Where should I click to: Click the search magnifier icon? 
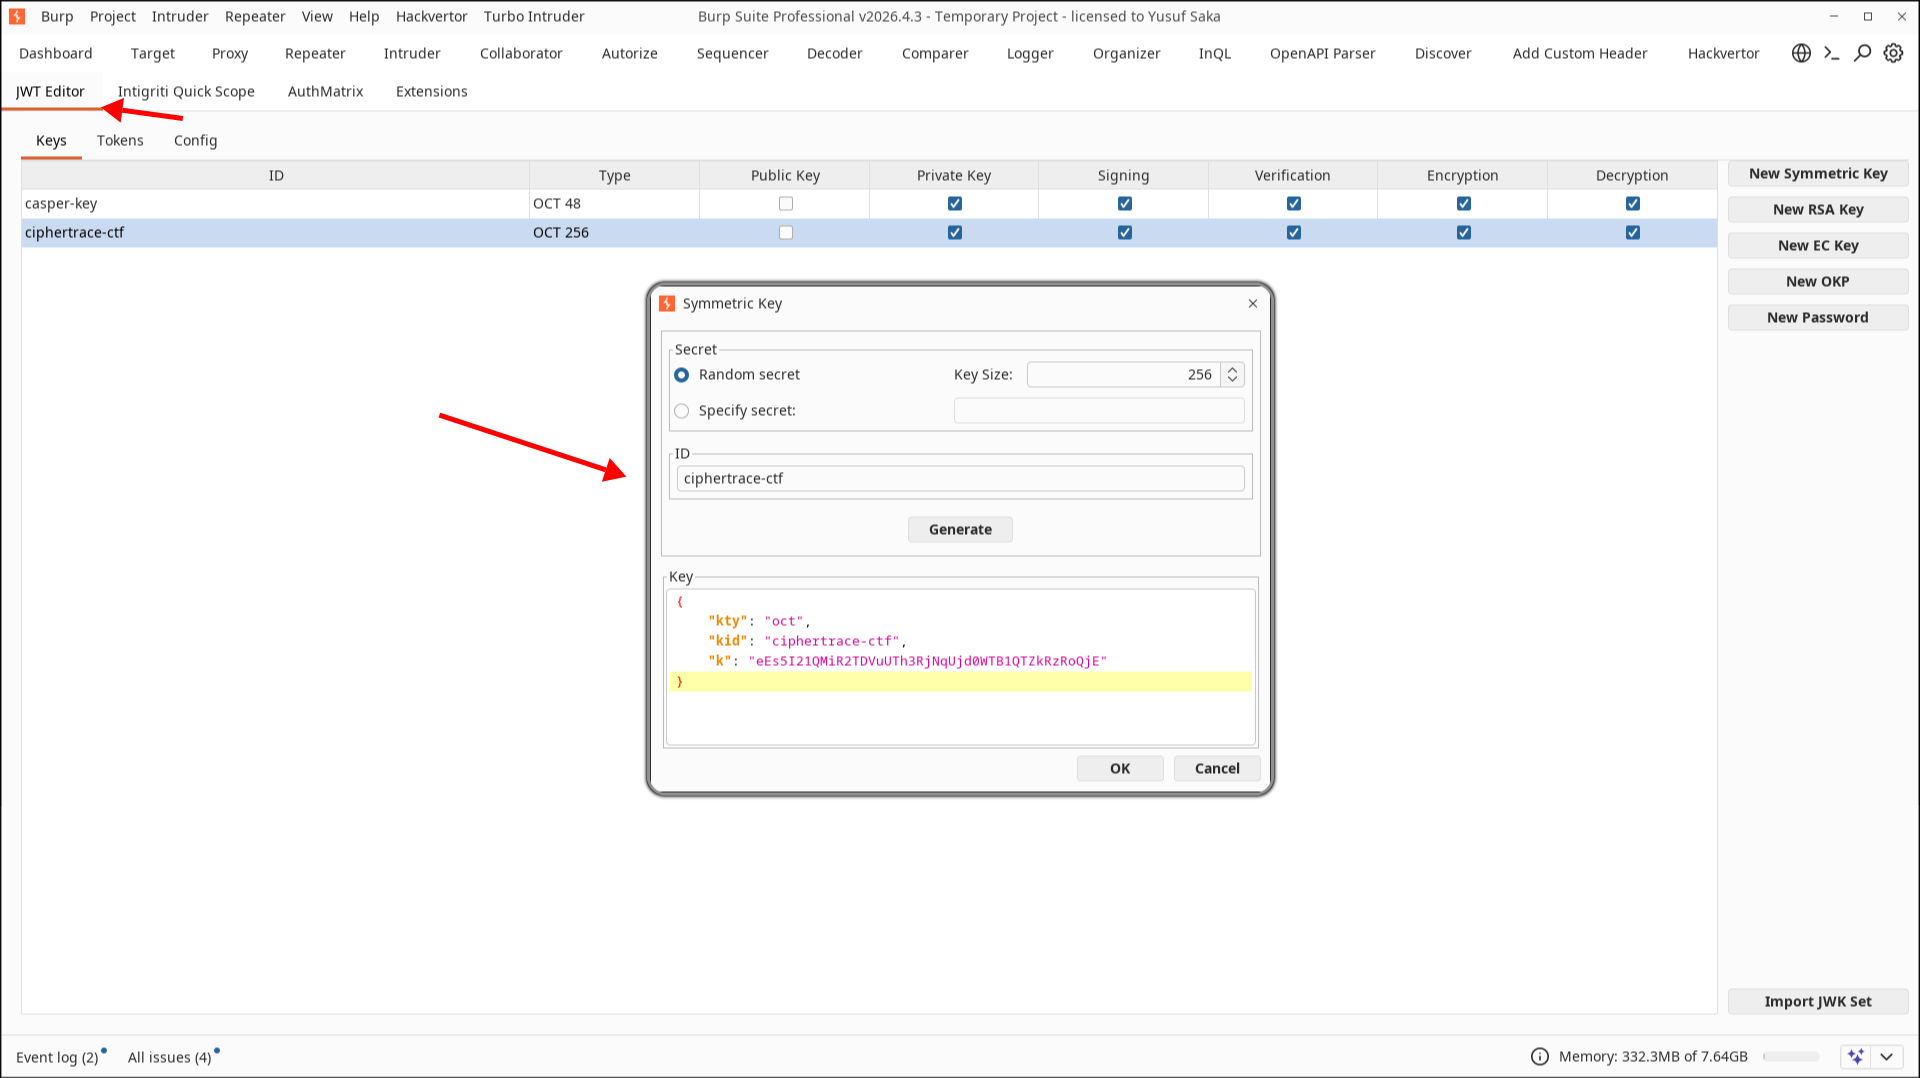click(1862, 53)
